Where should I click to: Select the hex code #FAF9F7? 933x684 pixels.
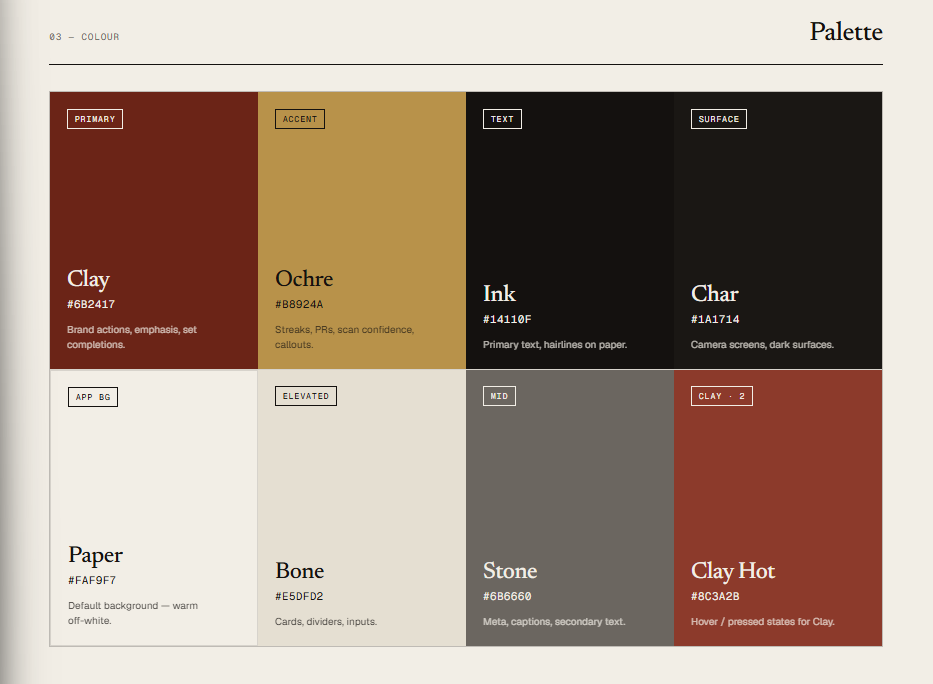point(92,581)
